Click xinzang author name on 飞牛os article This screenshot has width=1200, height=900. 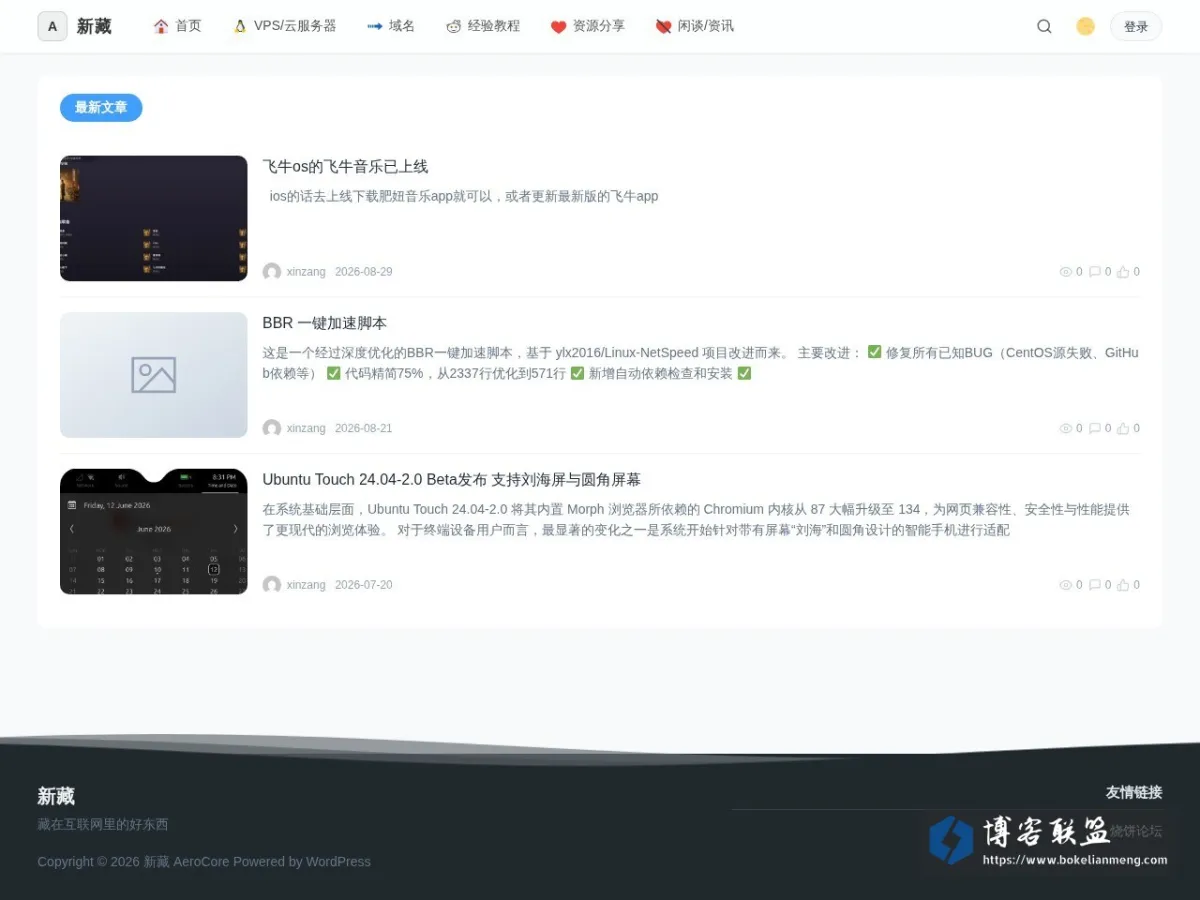point(306,272)
